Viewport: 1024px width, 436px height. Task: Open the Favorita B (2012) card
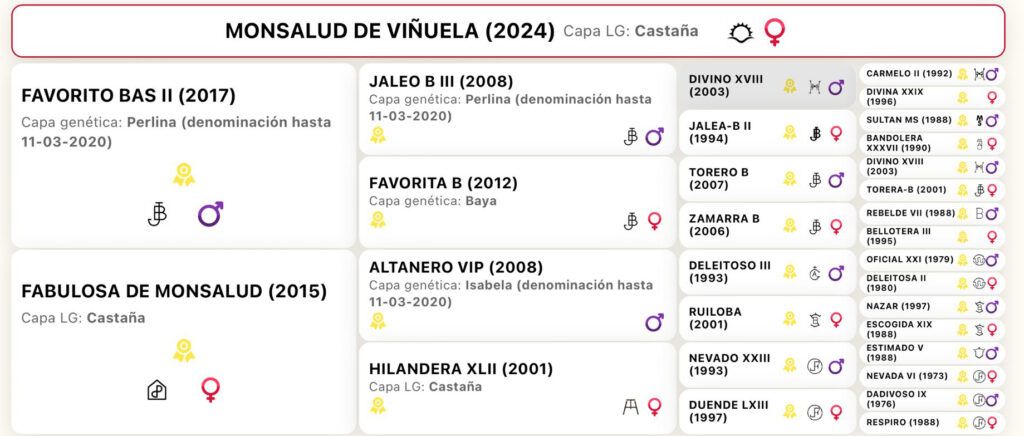[x=517, y=202]
